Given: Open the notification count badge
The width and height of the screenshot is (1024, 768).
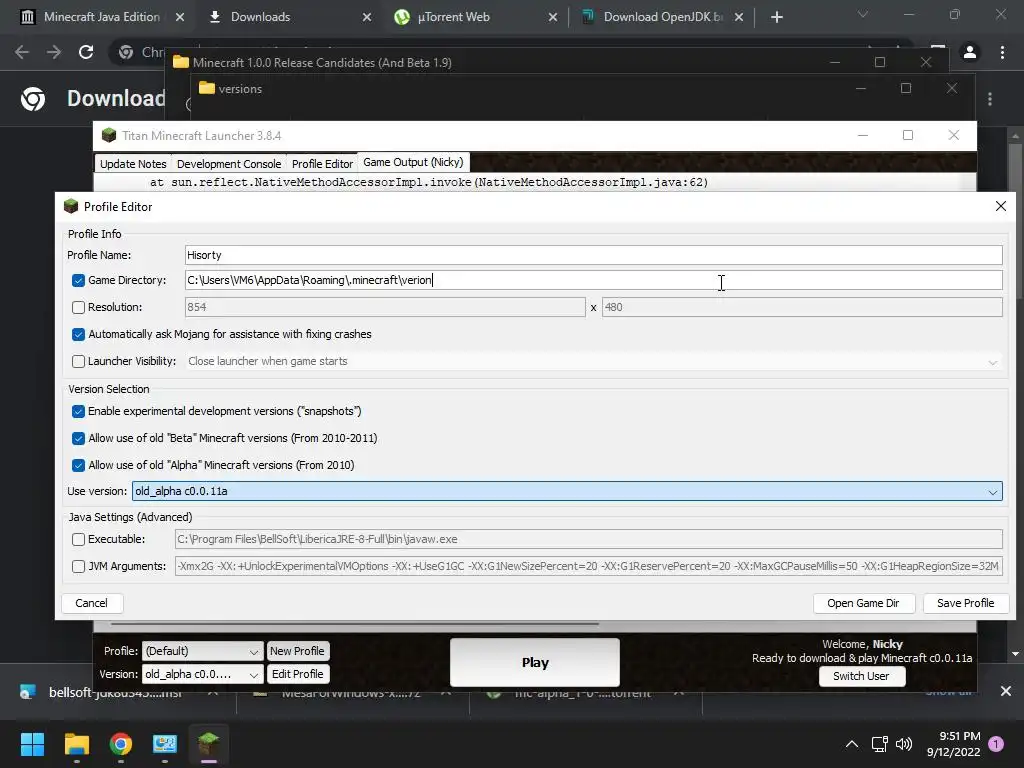Looking at the screenshot, I should pos(996,744).
